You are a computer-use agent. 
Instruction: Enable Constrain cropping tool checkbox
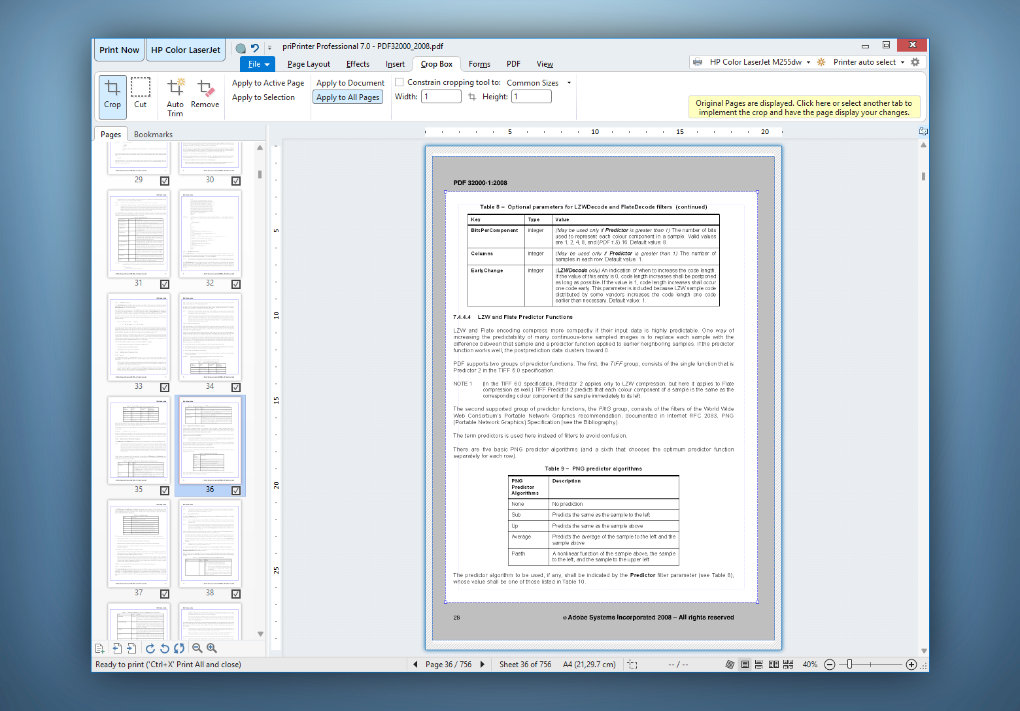click(399, 83)
